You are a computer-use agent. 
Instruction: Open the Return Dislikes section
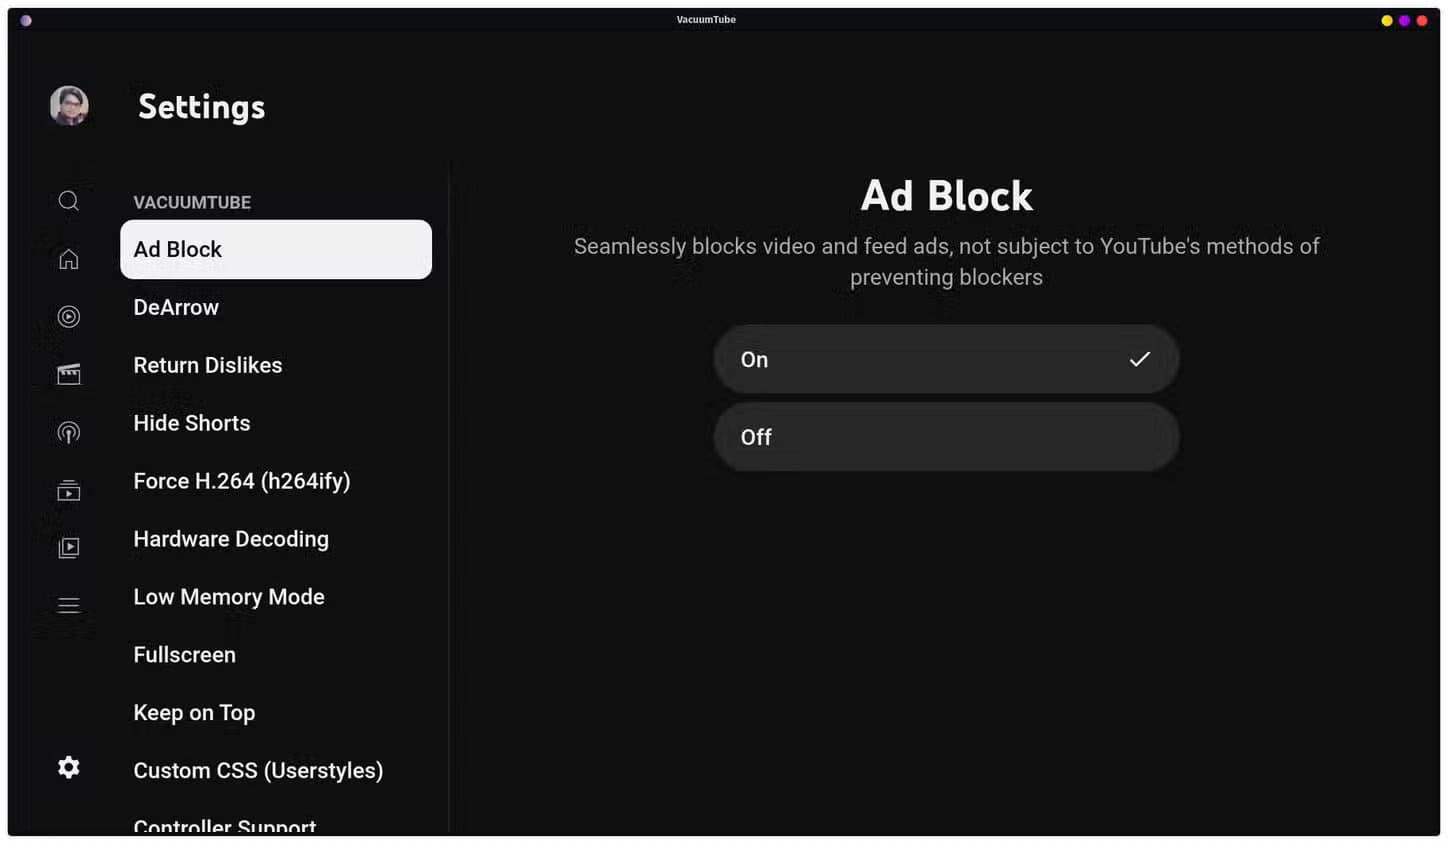coord(207,365)
